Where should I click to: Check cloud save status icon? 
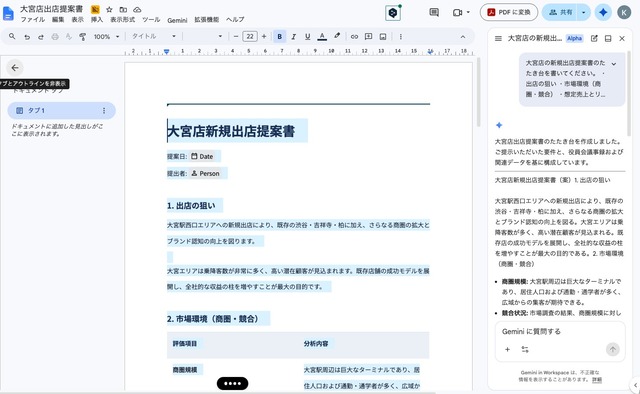[x=138, y=9]
